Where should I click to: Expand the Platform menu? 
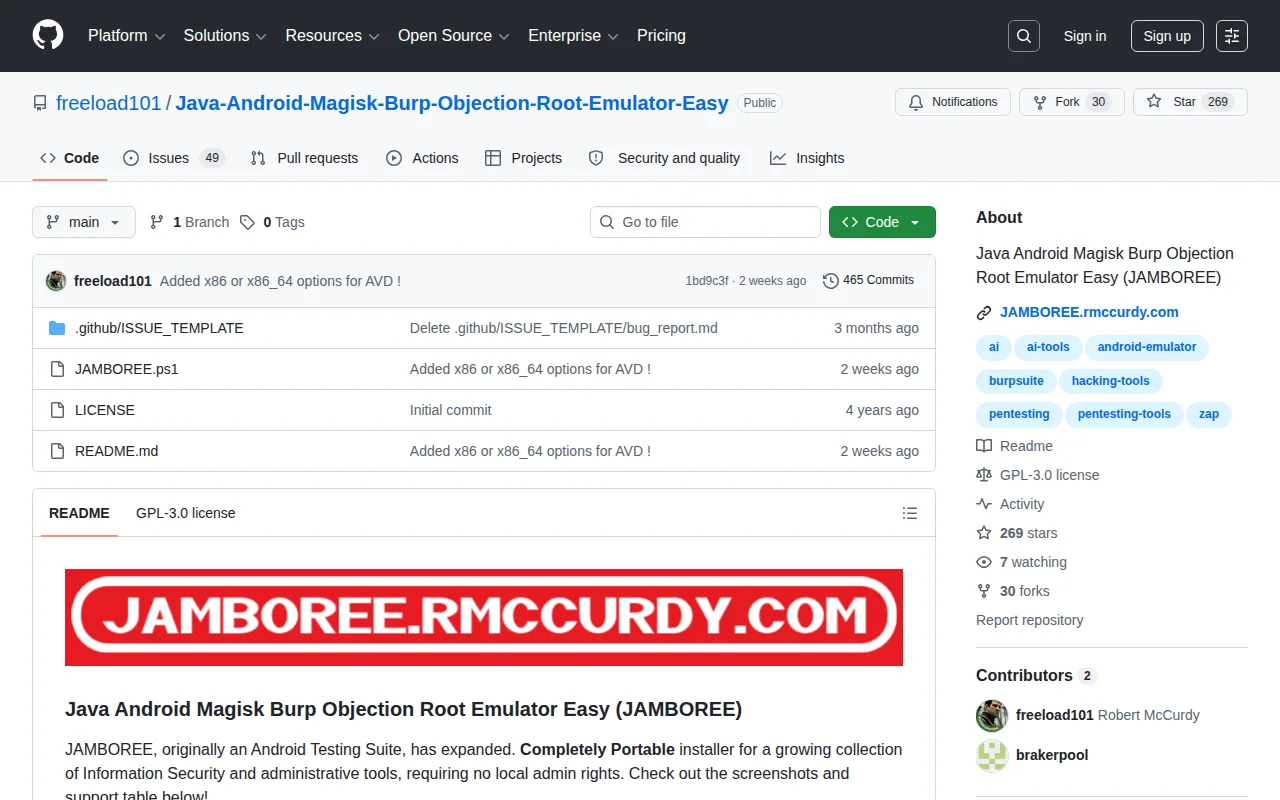coord(127,36)
